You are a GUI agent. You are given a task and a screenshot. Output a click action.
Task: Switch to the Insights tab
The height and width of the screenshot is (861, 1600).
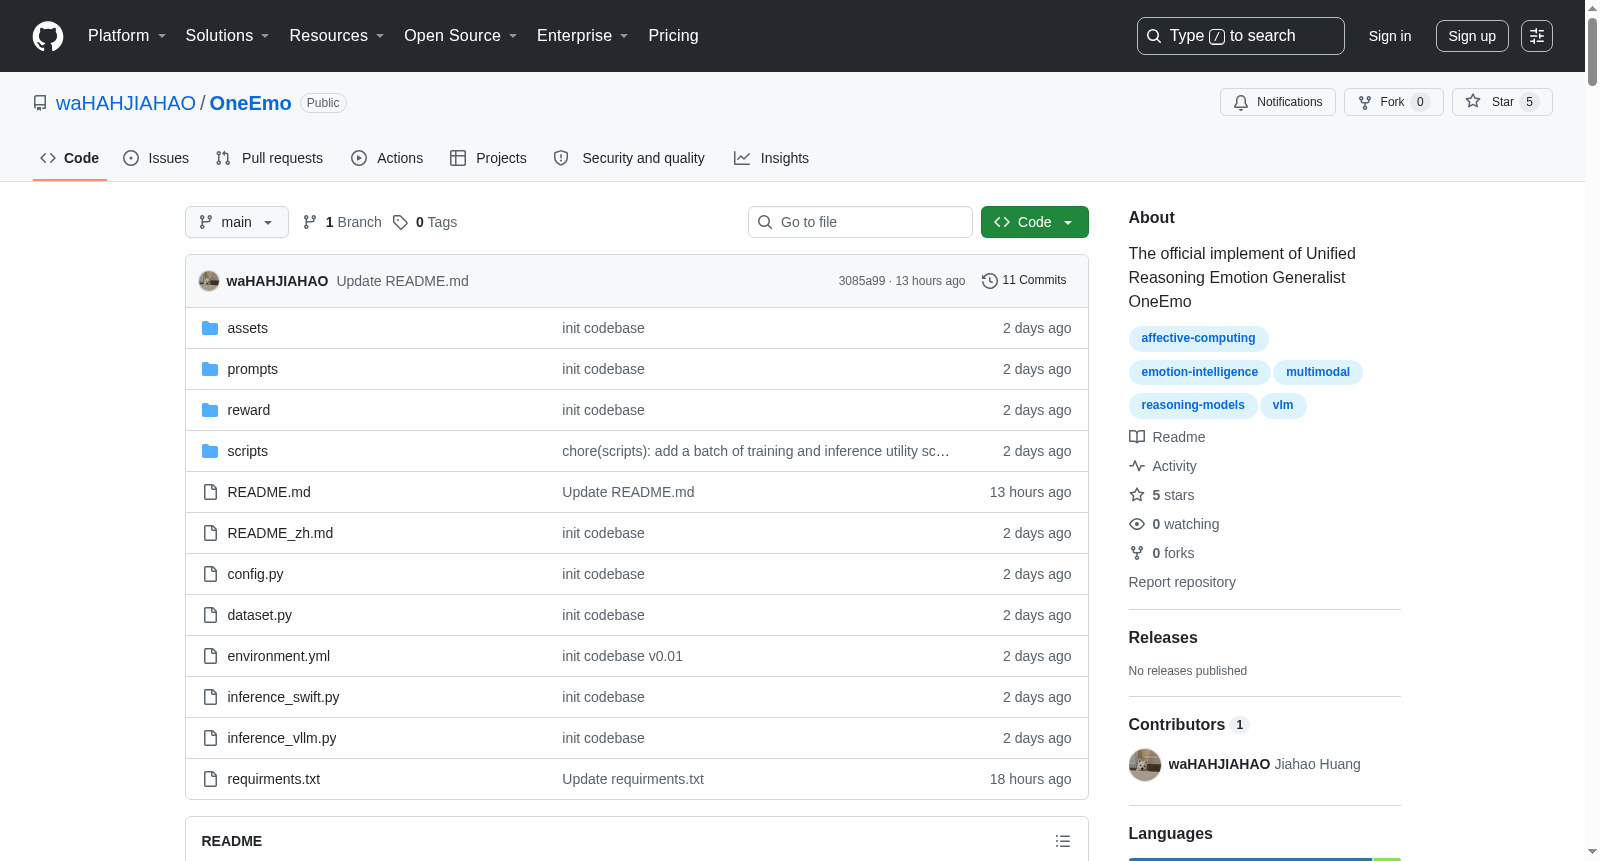[x=771, y=158]
